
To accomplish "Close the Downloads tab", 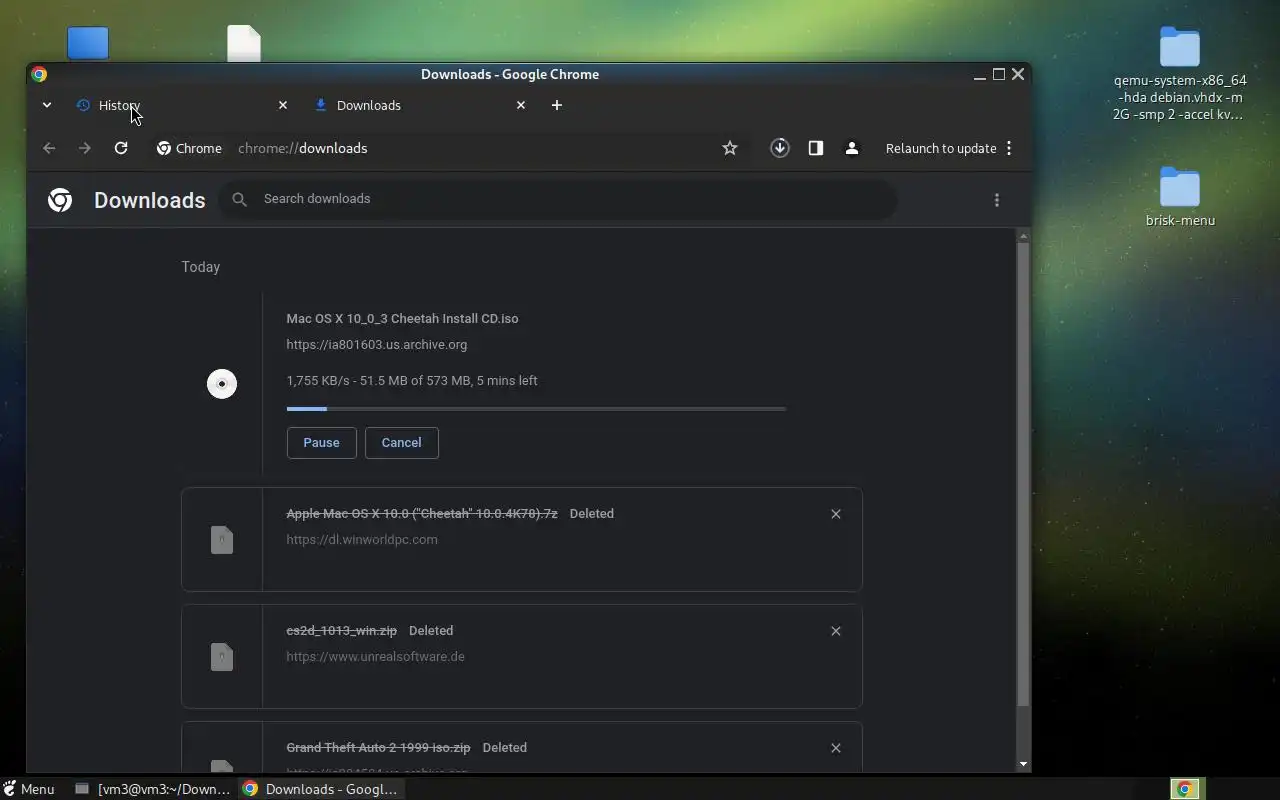I will click(x=520, y=105).
